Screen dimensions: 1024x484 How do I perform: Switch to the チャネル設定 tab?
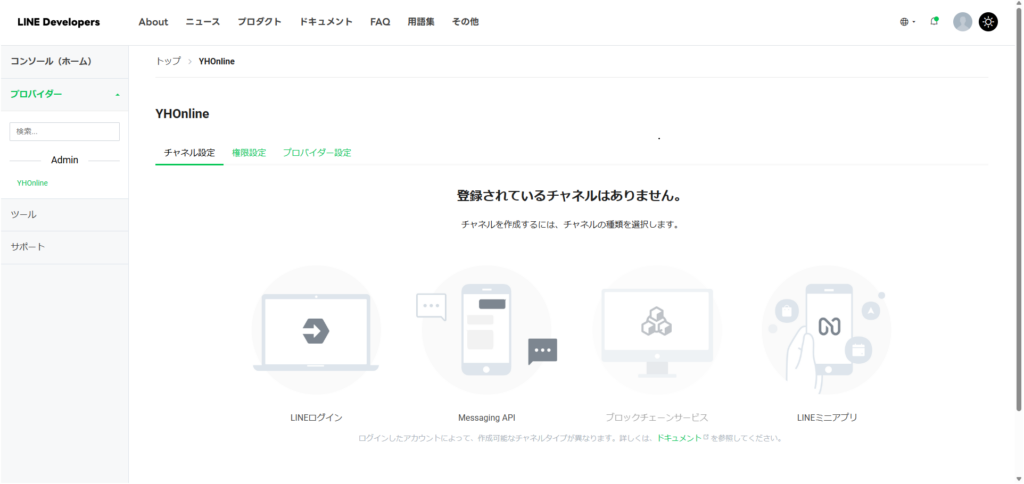pos(189,153)
